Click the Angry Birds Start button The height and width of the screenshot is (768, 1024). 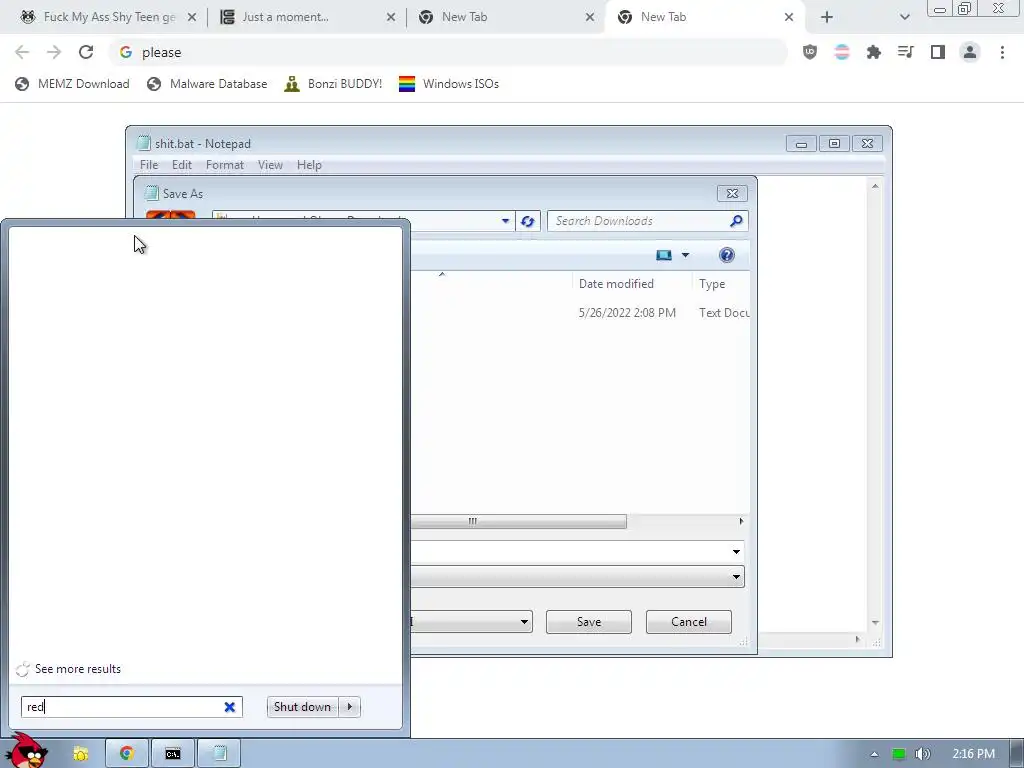pos(29,751)
